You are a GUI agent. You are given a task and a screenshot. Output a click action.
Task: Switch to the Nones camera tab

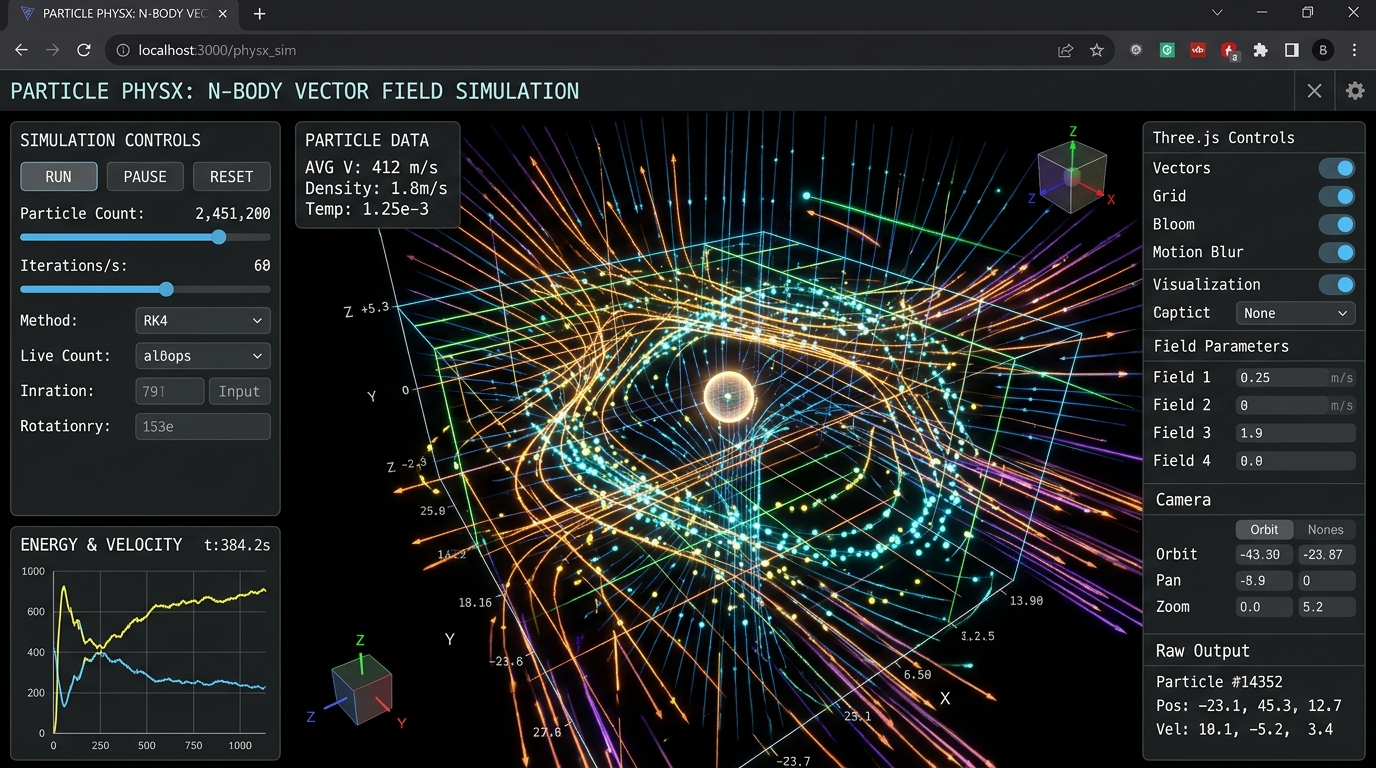click(1325, 529)
